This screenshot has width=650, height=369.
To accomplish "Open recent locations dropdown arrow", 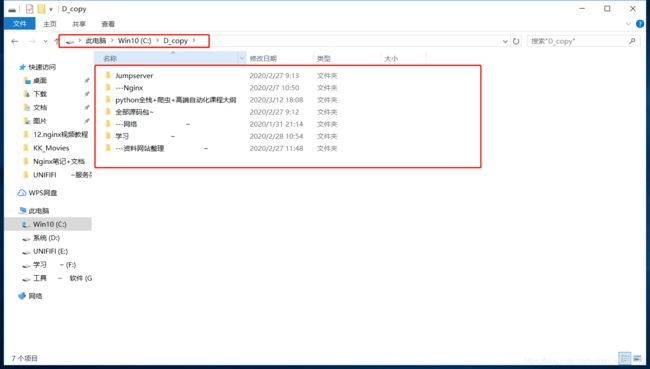I will click(45, 41).
